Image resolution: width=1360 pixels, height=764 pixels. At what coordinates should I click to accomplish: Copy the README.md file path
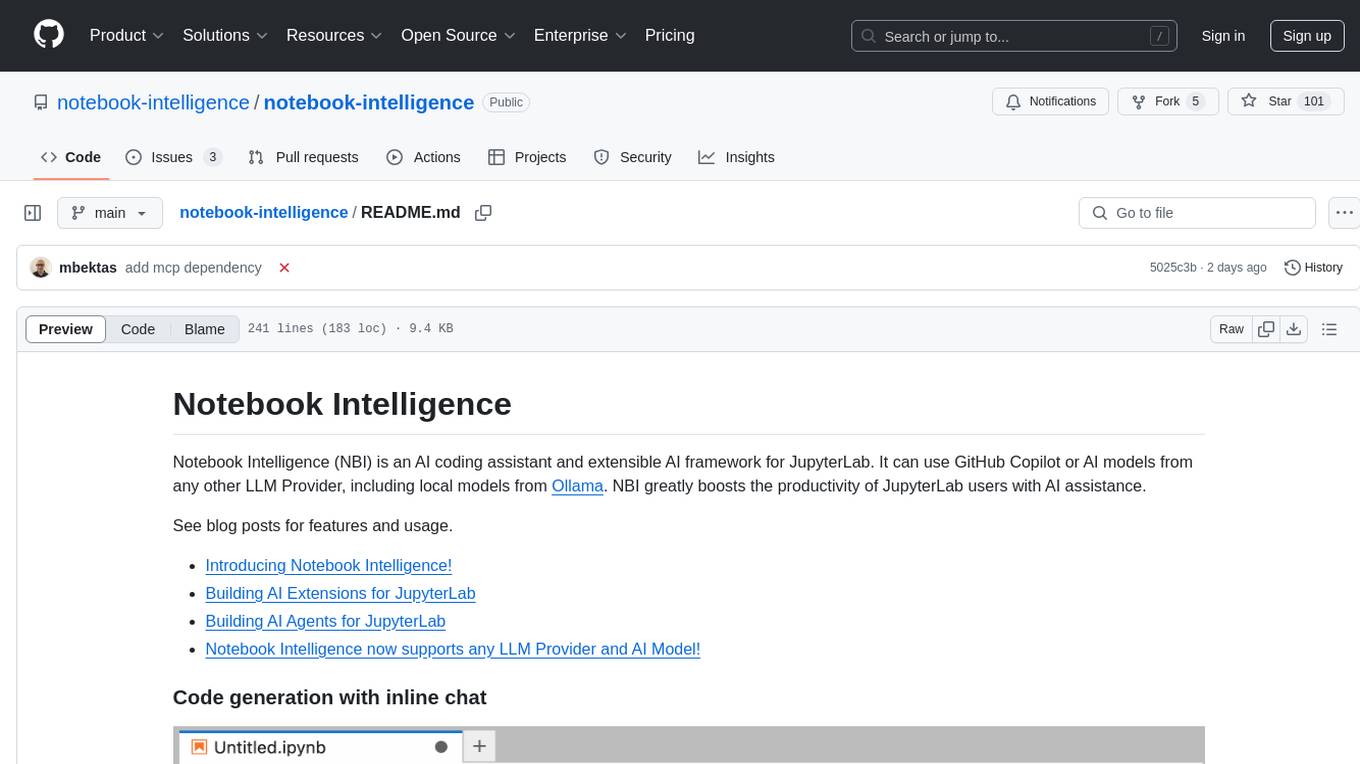point(483,213)
